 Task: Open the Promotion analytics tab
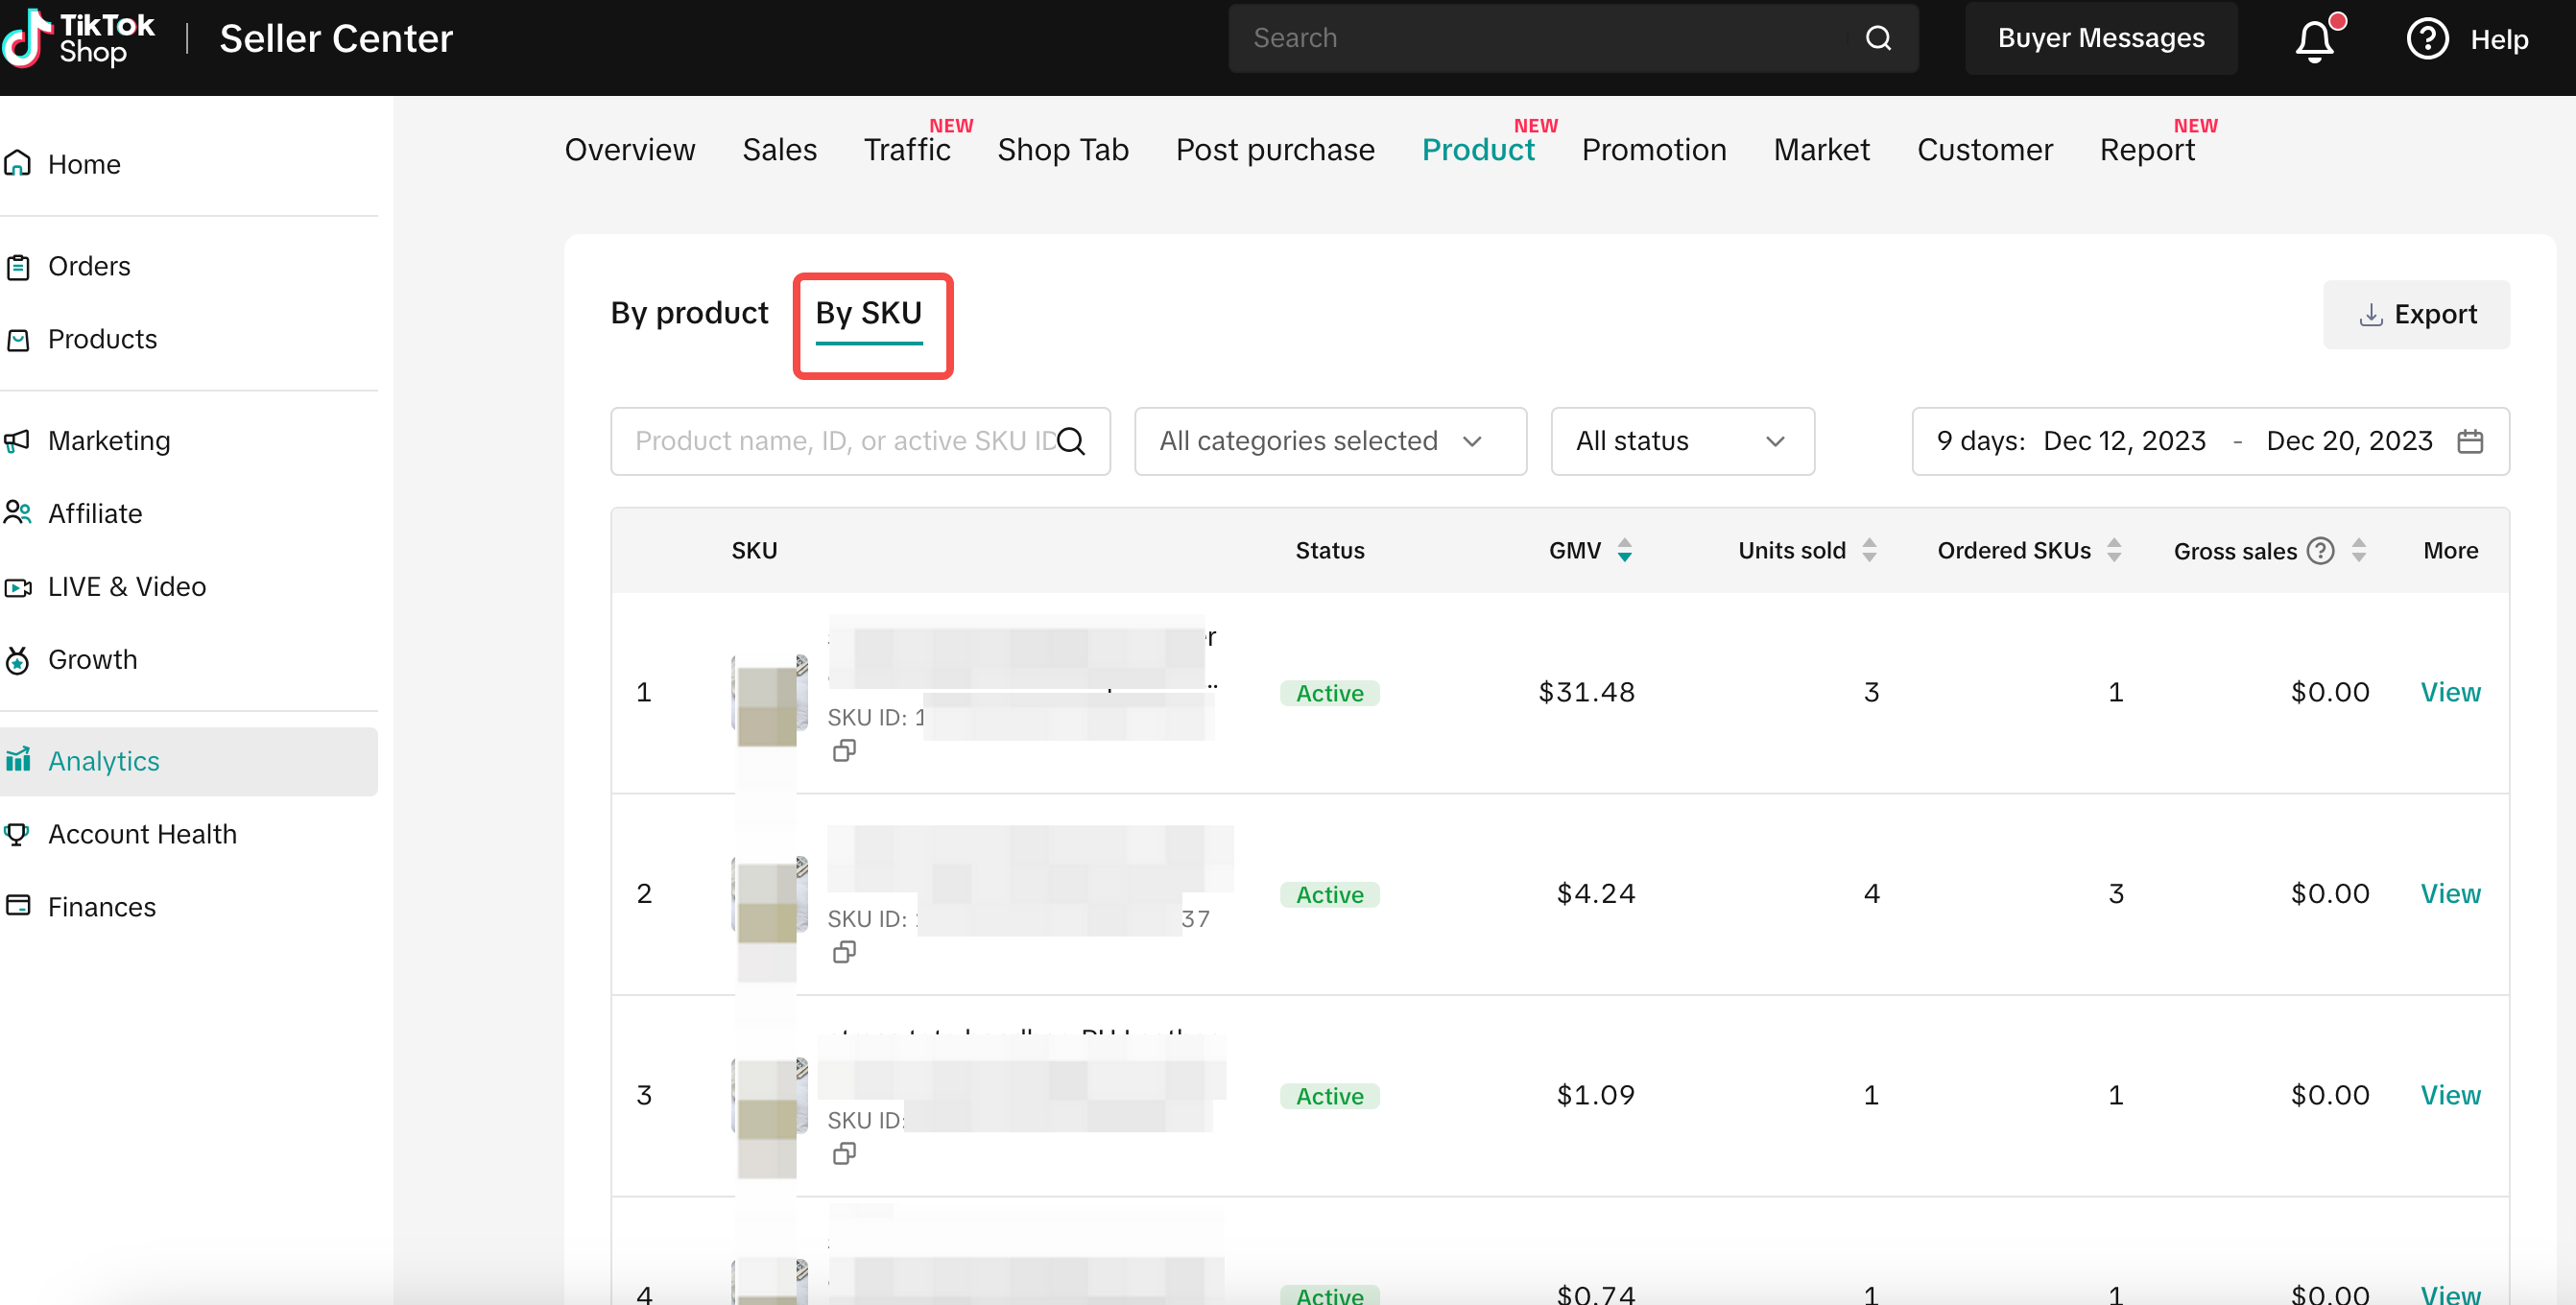1653,150
